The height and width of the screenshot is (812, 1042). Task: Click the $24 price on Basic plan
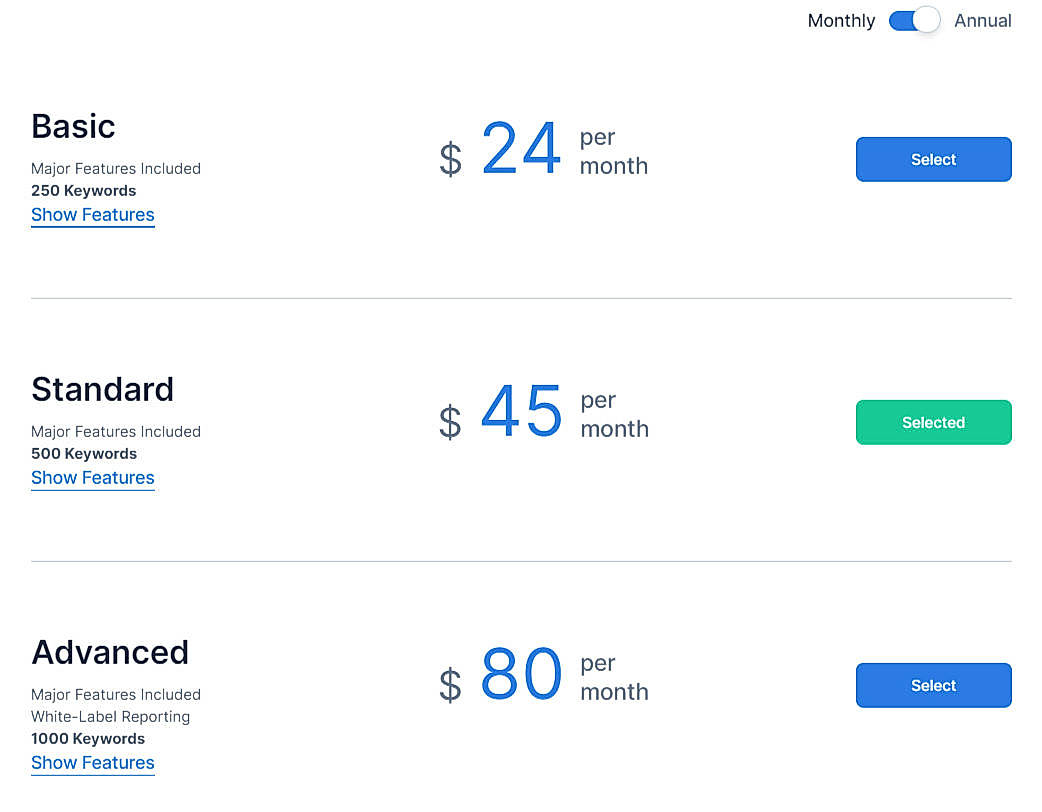tap(520, 148)
